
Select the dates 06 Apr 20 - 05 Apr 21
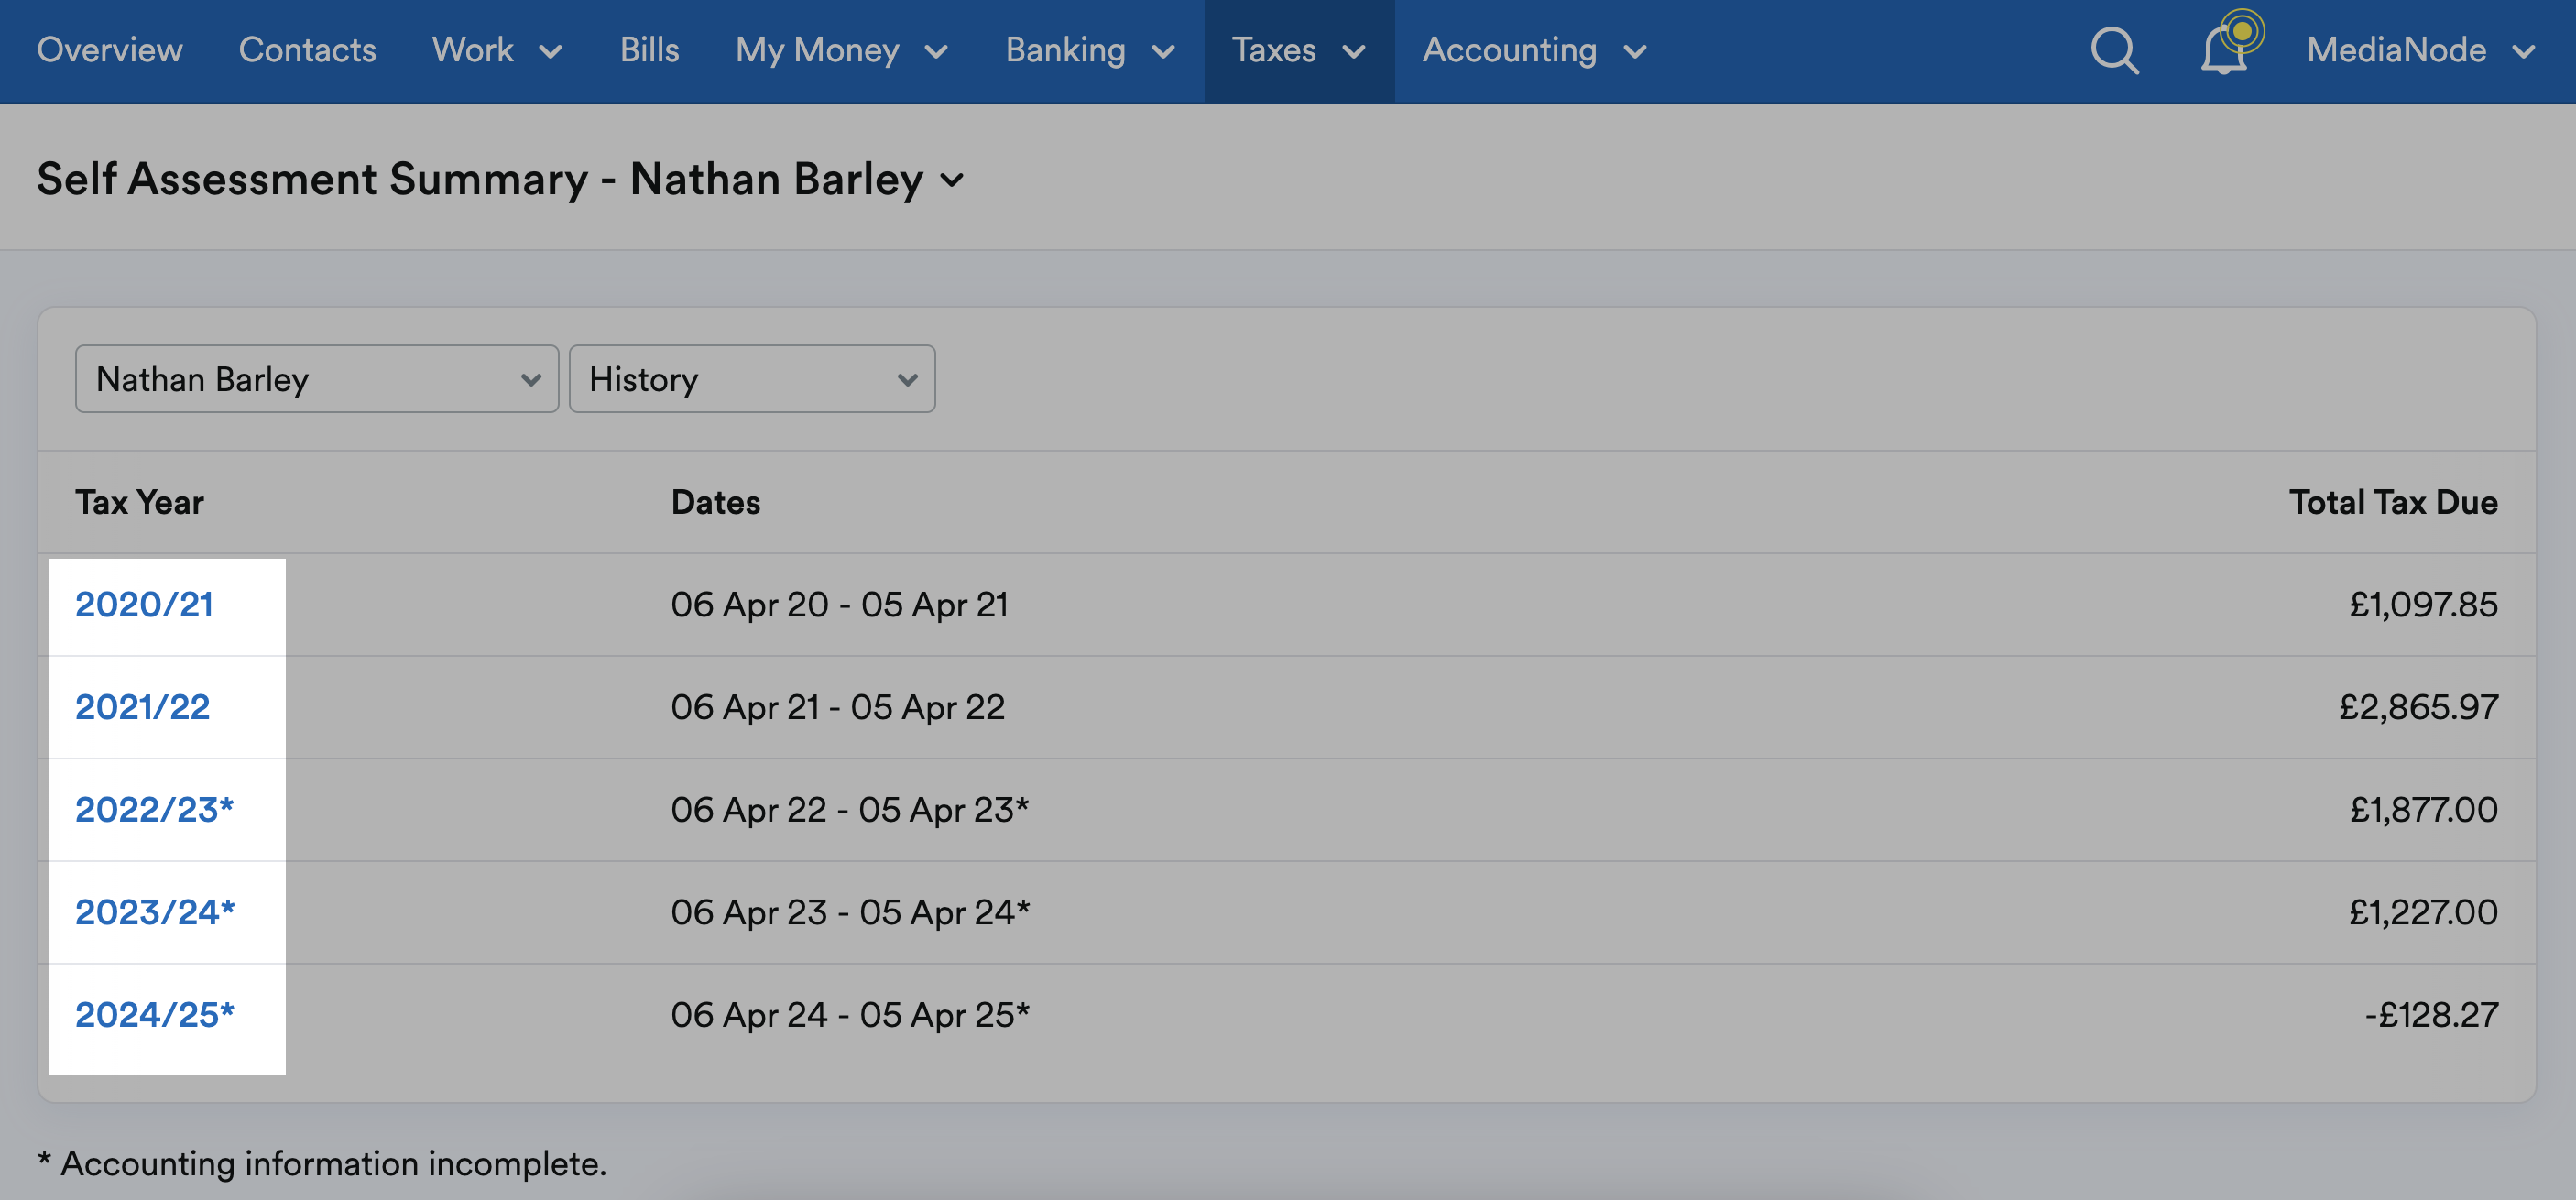point(839,605)
